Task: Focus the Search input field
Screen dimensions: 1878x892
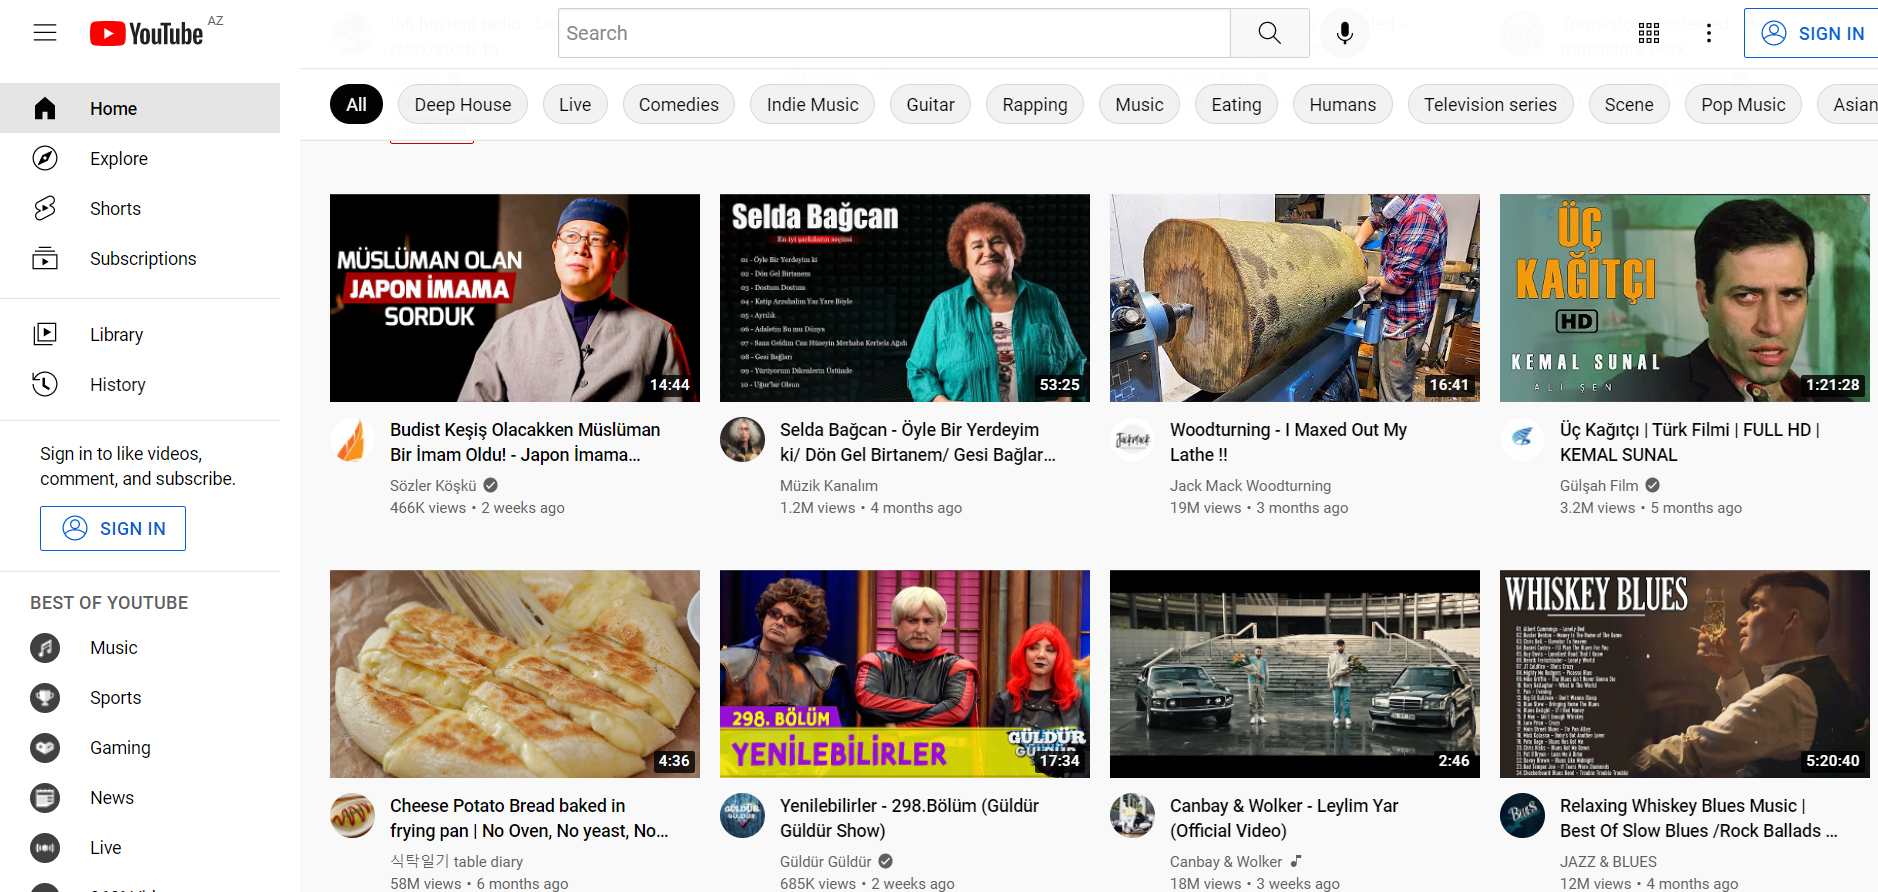Action: tap(894, 33)
